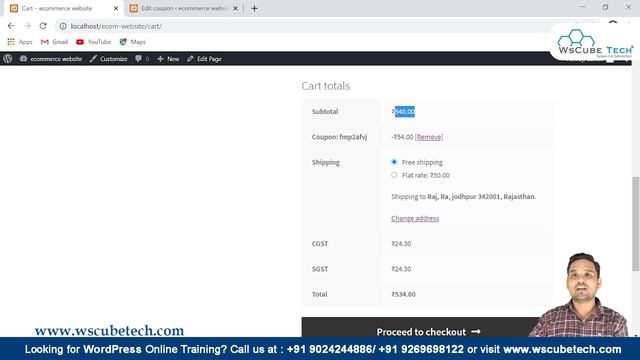Open Customize in the admin bar

click(x=109, y=59)
